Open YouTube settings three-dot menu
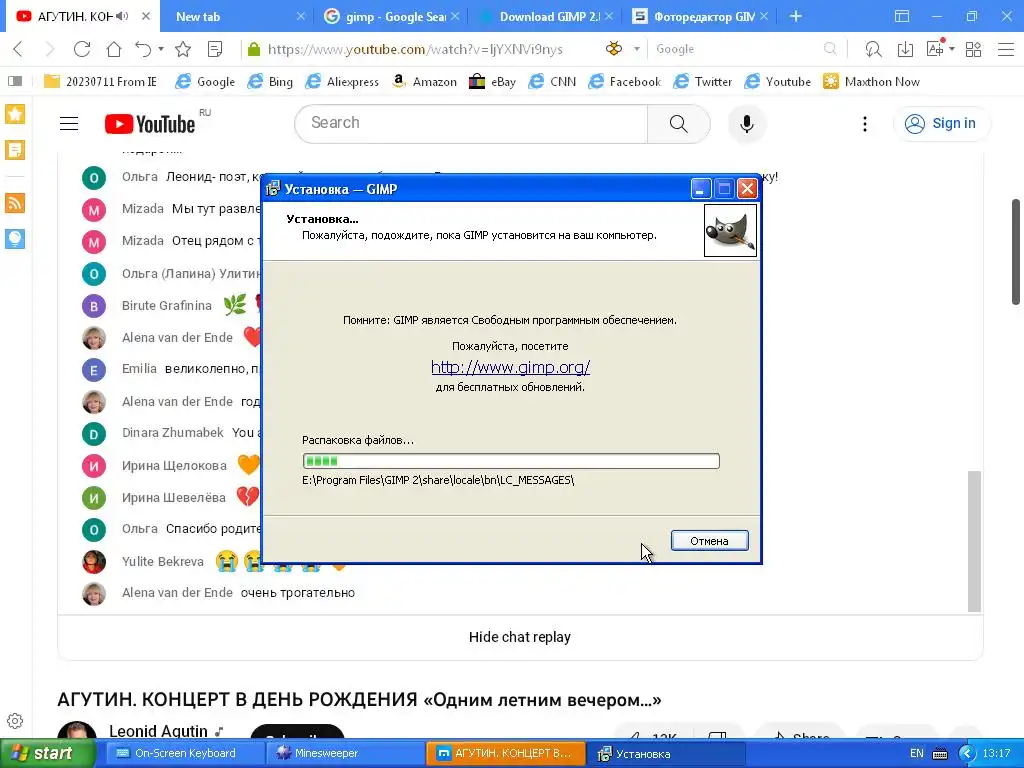This screenshot has width=1024, height=768. 865,123
